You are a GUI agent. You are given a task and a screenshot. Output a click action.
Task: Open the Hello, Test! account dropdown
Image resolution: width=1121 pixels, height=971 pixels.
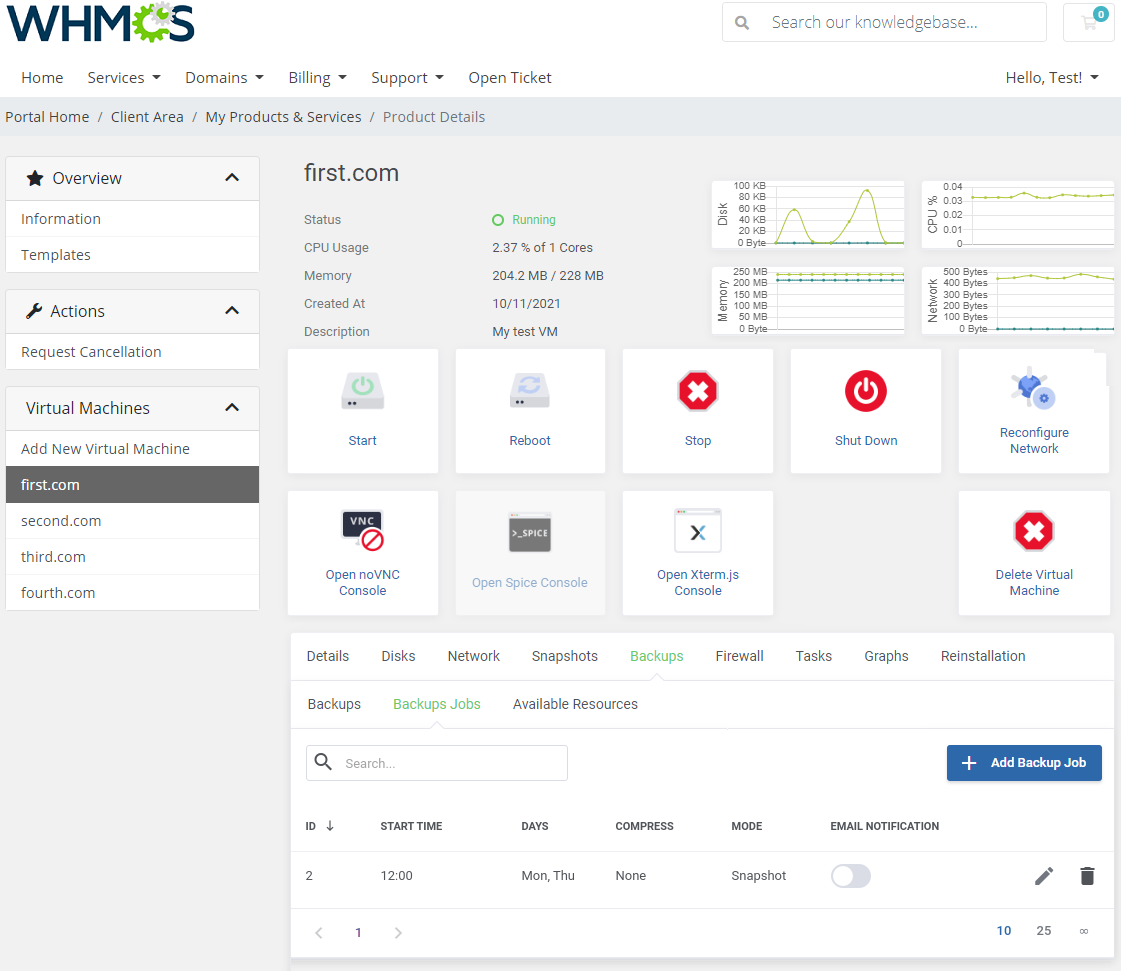click(x=1052, y=77)
